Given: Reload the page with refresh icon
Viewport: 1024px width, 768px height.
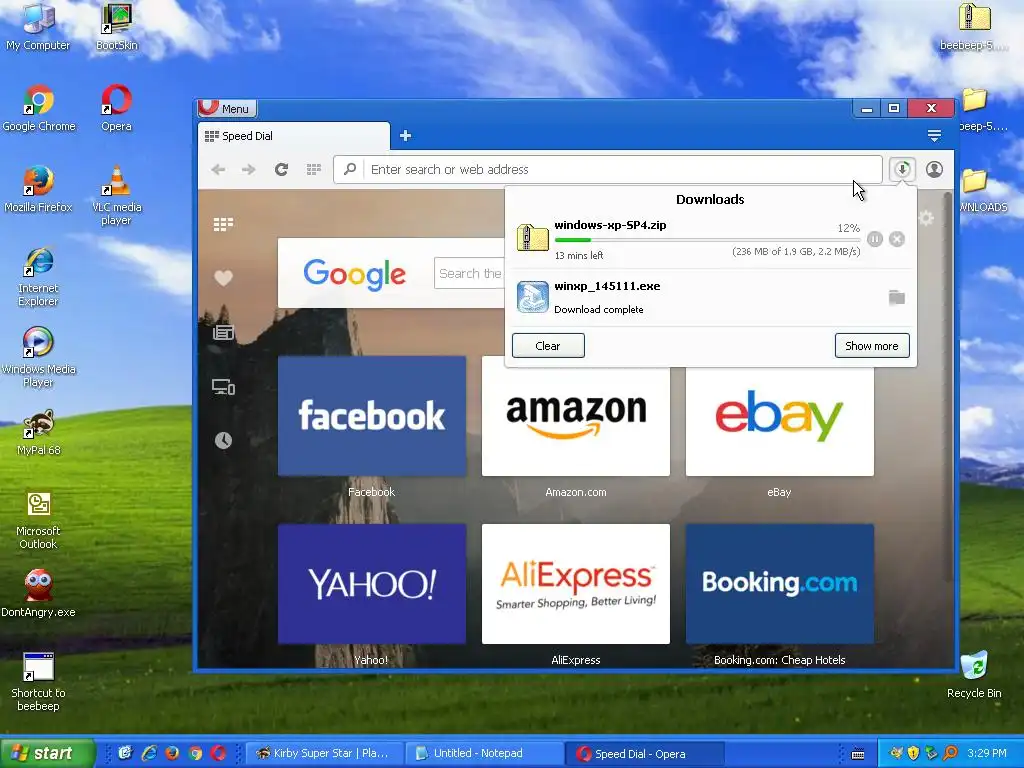Looking at the screenshot, I should 281,170.
